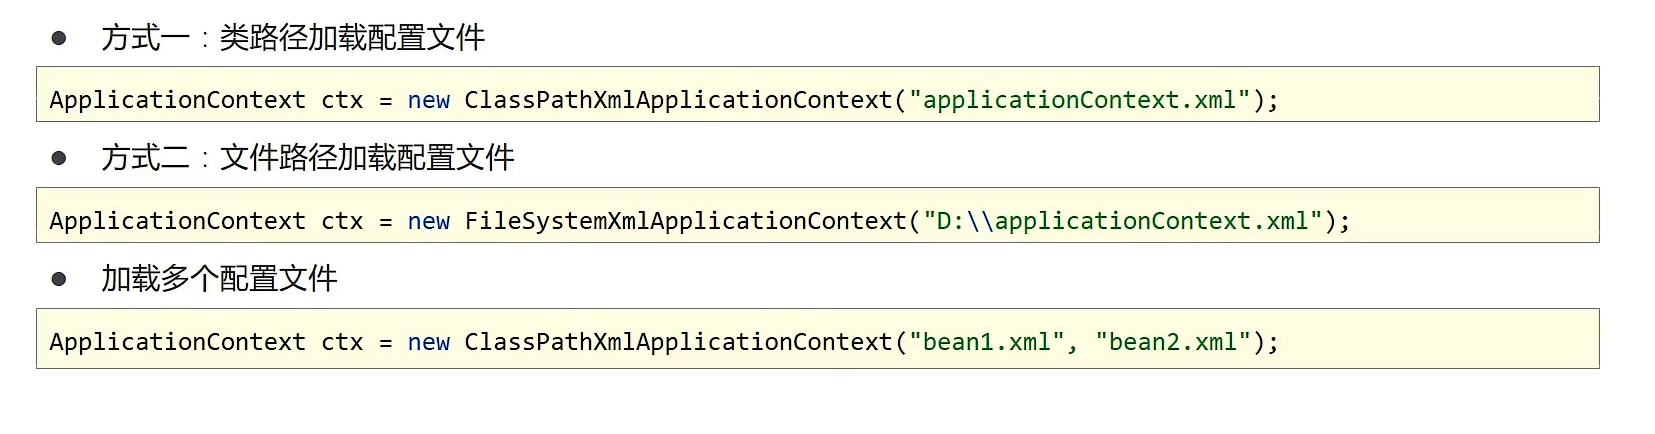Click the heading 方式二：文件路径加载配置文件
This screenshot has width=1655, height=434.
[x=308, y=158]
